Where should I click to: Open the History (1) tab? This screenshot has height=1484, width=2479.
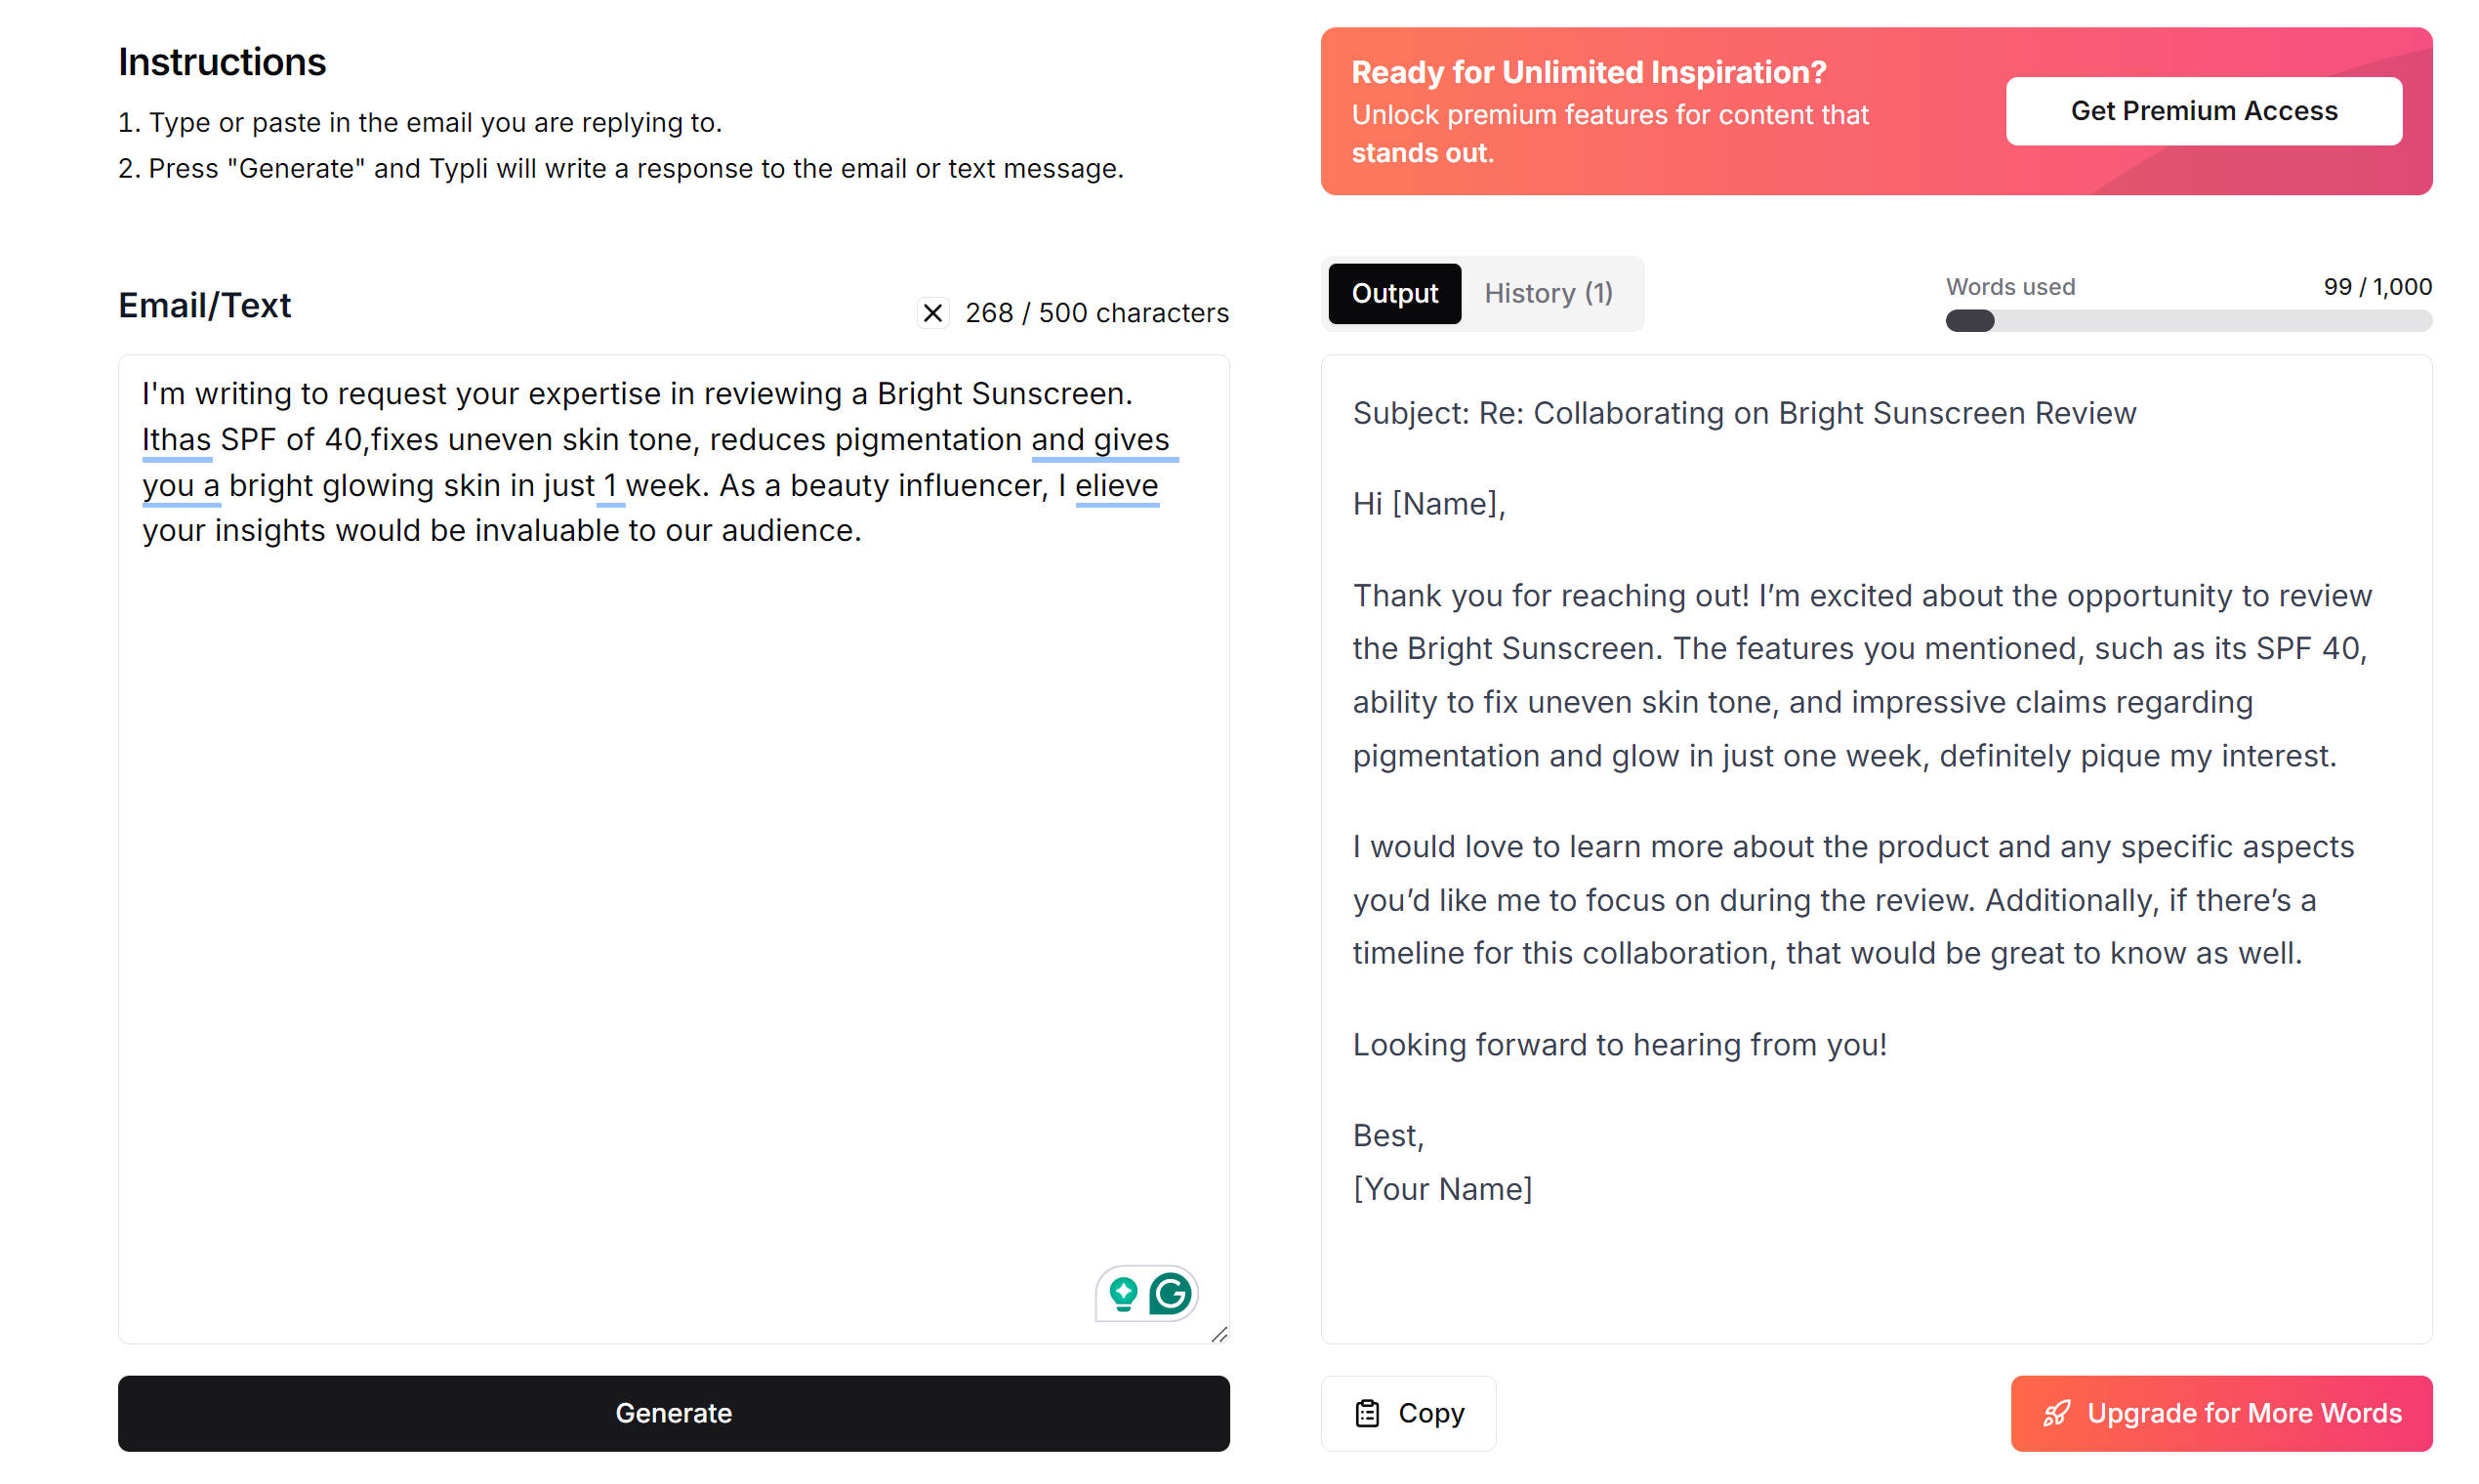[1547, 293]
